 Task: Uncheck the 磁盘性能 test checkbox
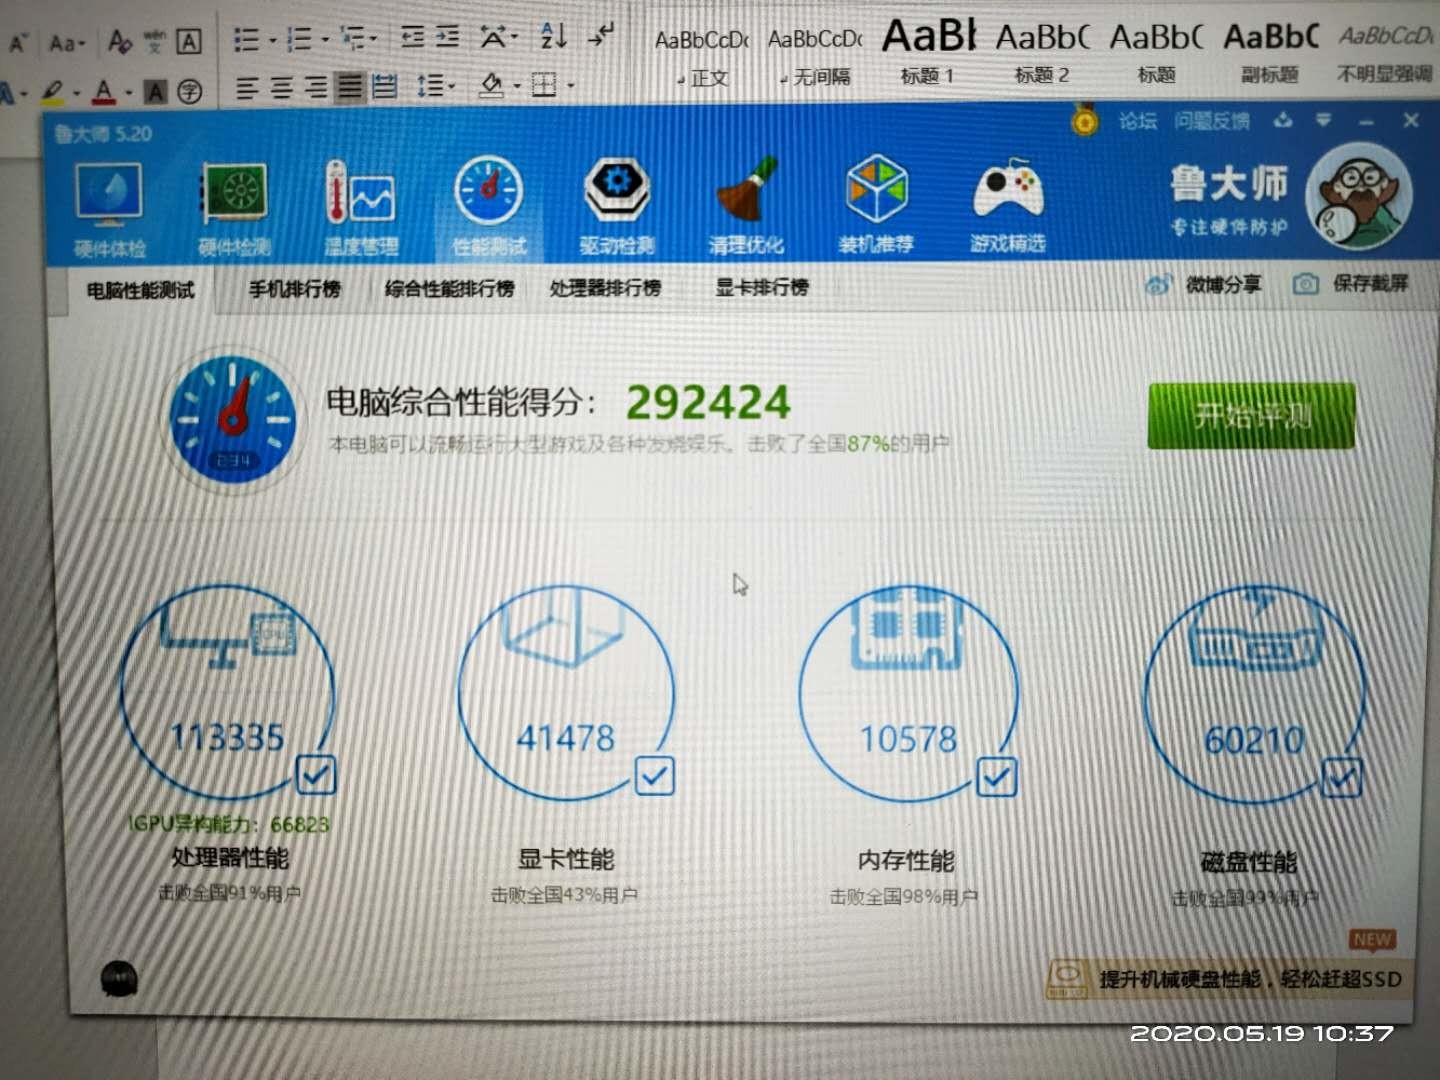point(1341,778)
